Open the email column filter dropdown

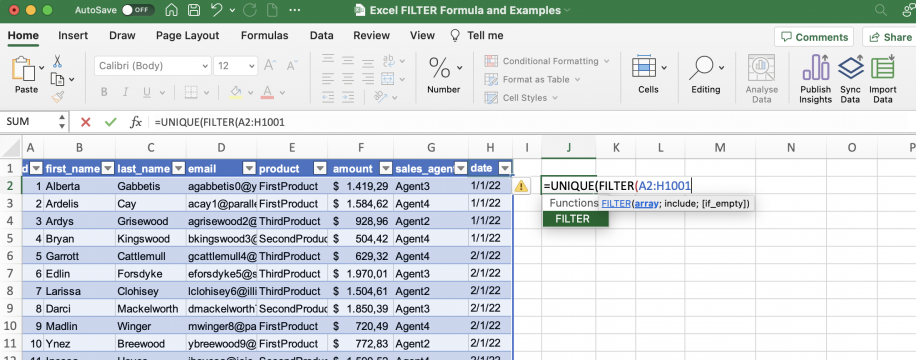[249, 169]
